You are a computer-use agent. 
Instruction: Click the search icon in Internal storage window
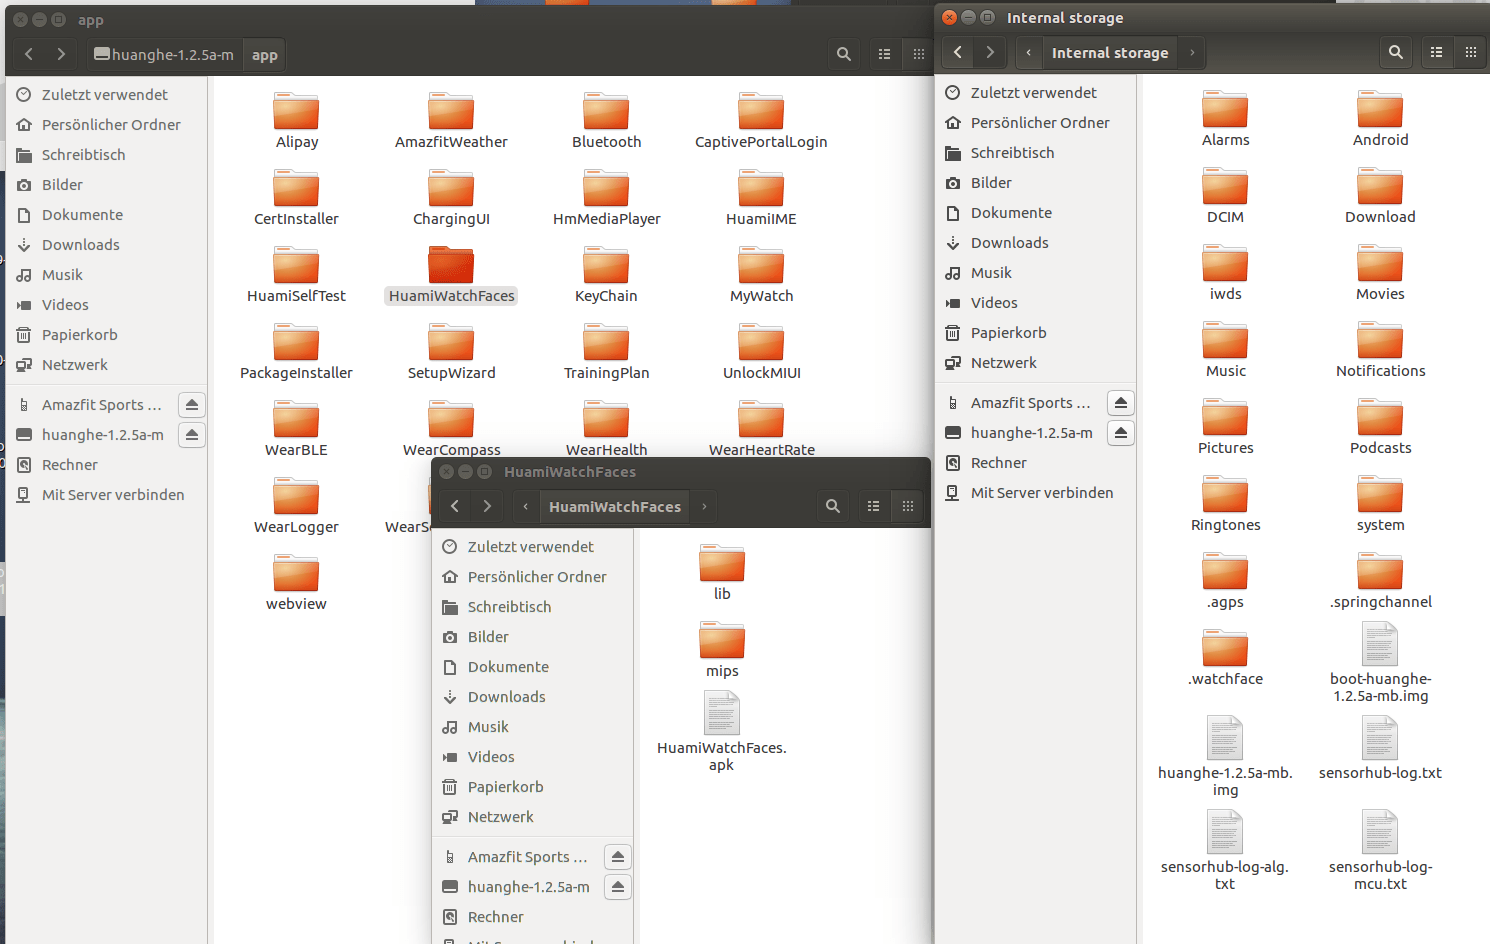[x=1396, y=52]
